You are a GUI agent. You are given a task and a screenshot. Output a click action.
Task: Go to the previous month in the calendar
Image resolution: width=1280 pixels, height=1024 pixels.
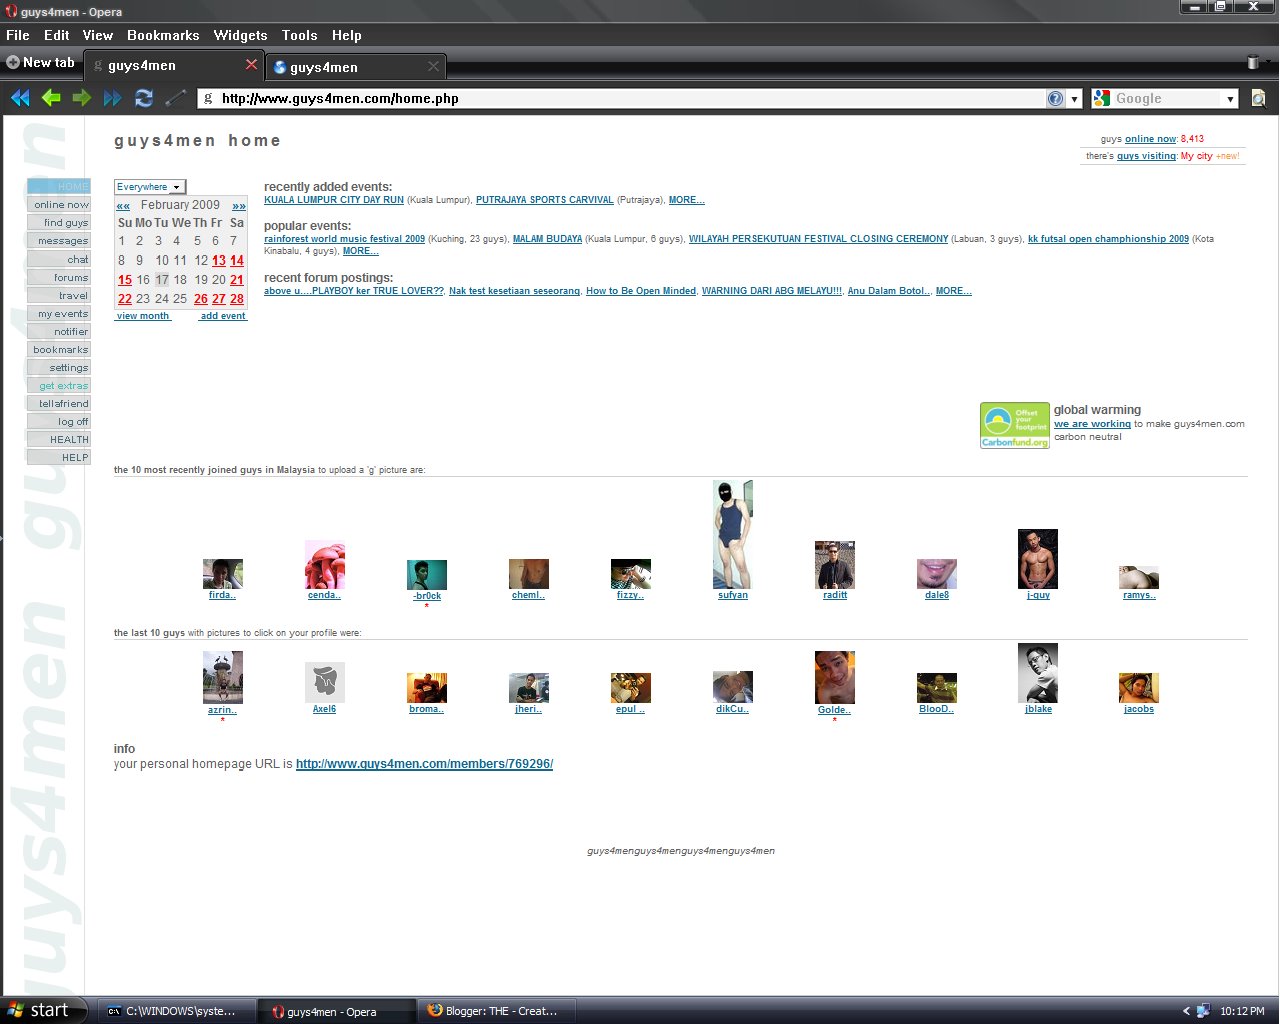(123, 206)
